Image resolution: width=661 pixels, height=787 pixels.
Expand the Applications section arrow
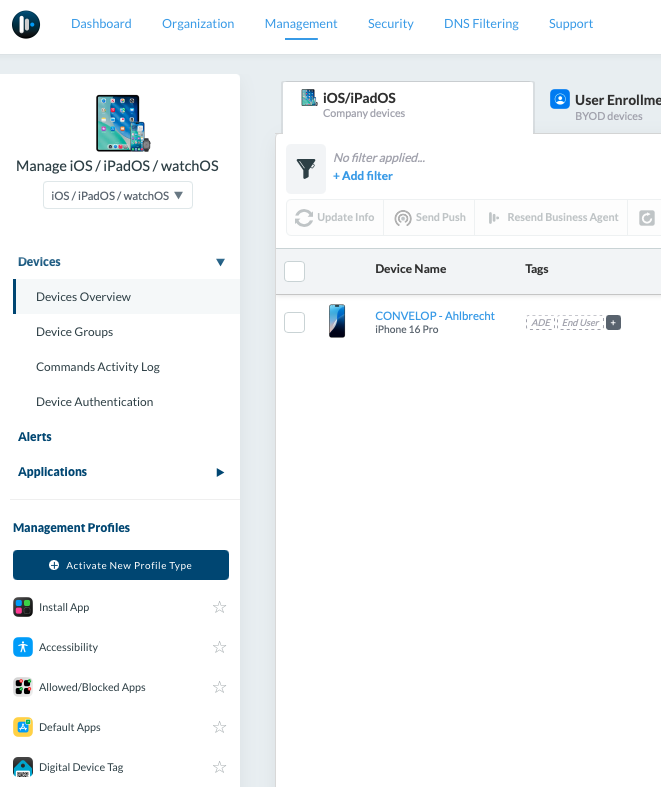point(220,472)
